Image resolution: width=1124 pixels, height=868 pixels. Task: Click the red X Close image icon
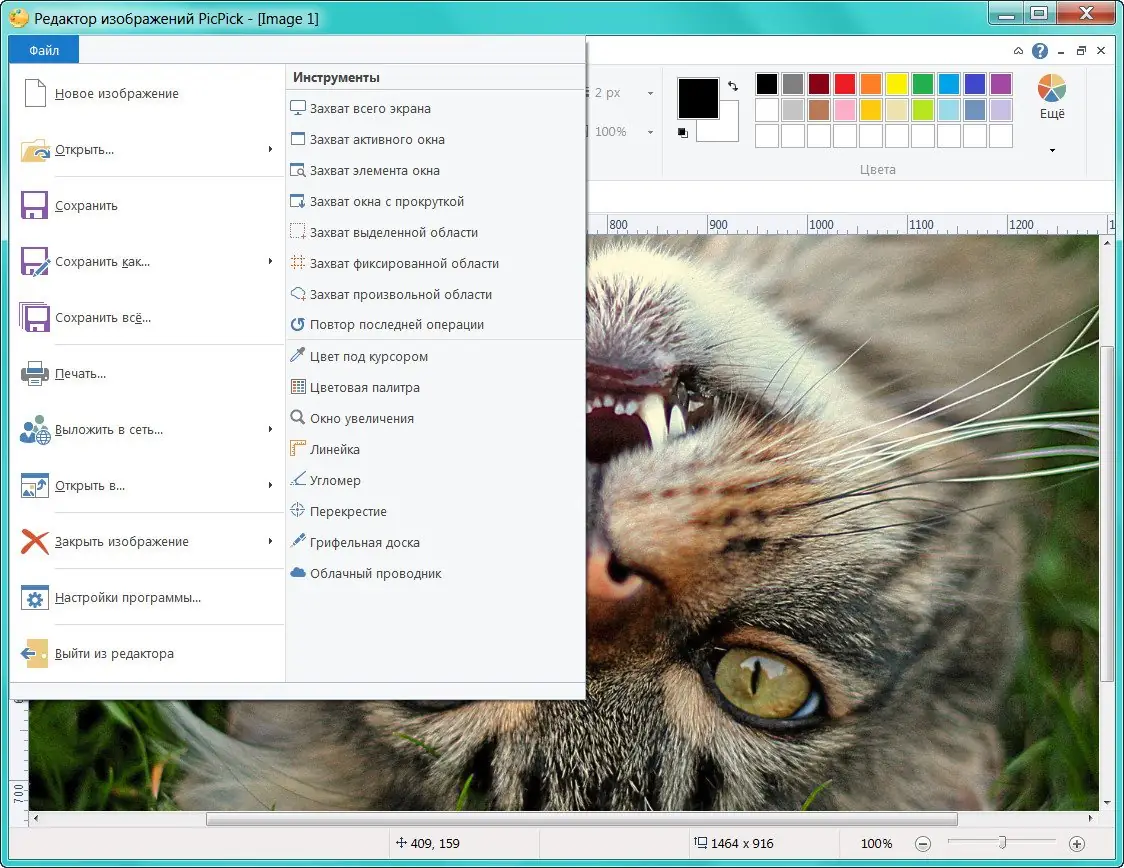click(34, 542)
